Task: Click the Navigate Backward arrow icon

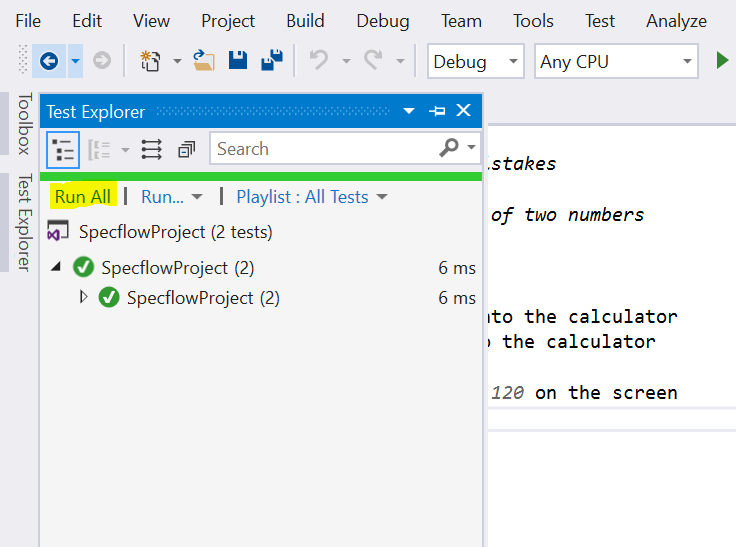Action: pos(48,61)
